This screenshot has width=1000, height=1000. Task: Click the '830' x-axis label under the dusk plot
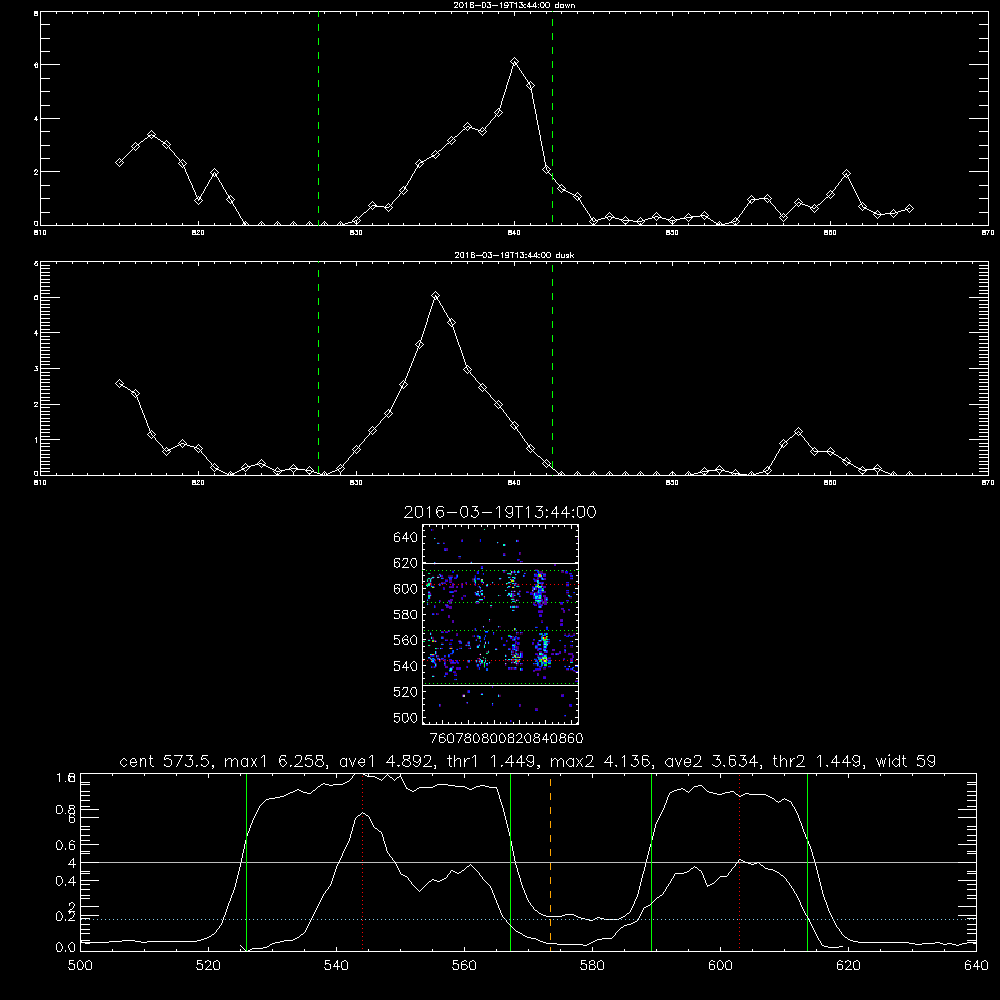click(x=357, y=483)
